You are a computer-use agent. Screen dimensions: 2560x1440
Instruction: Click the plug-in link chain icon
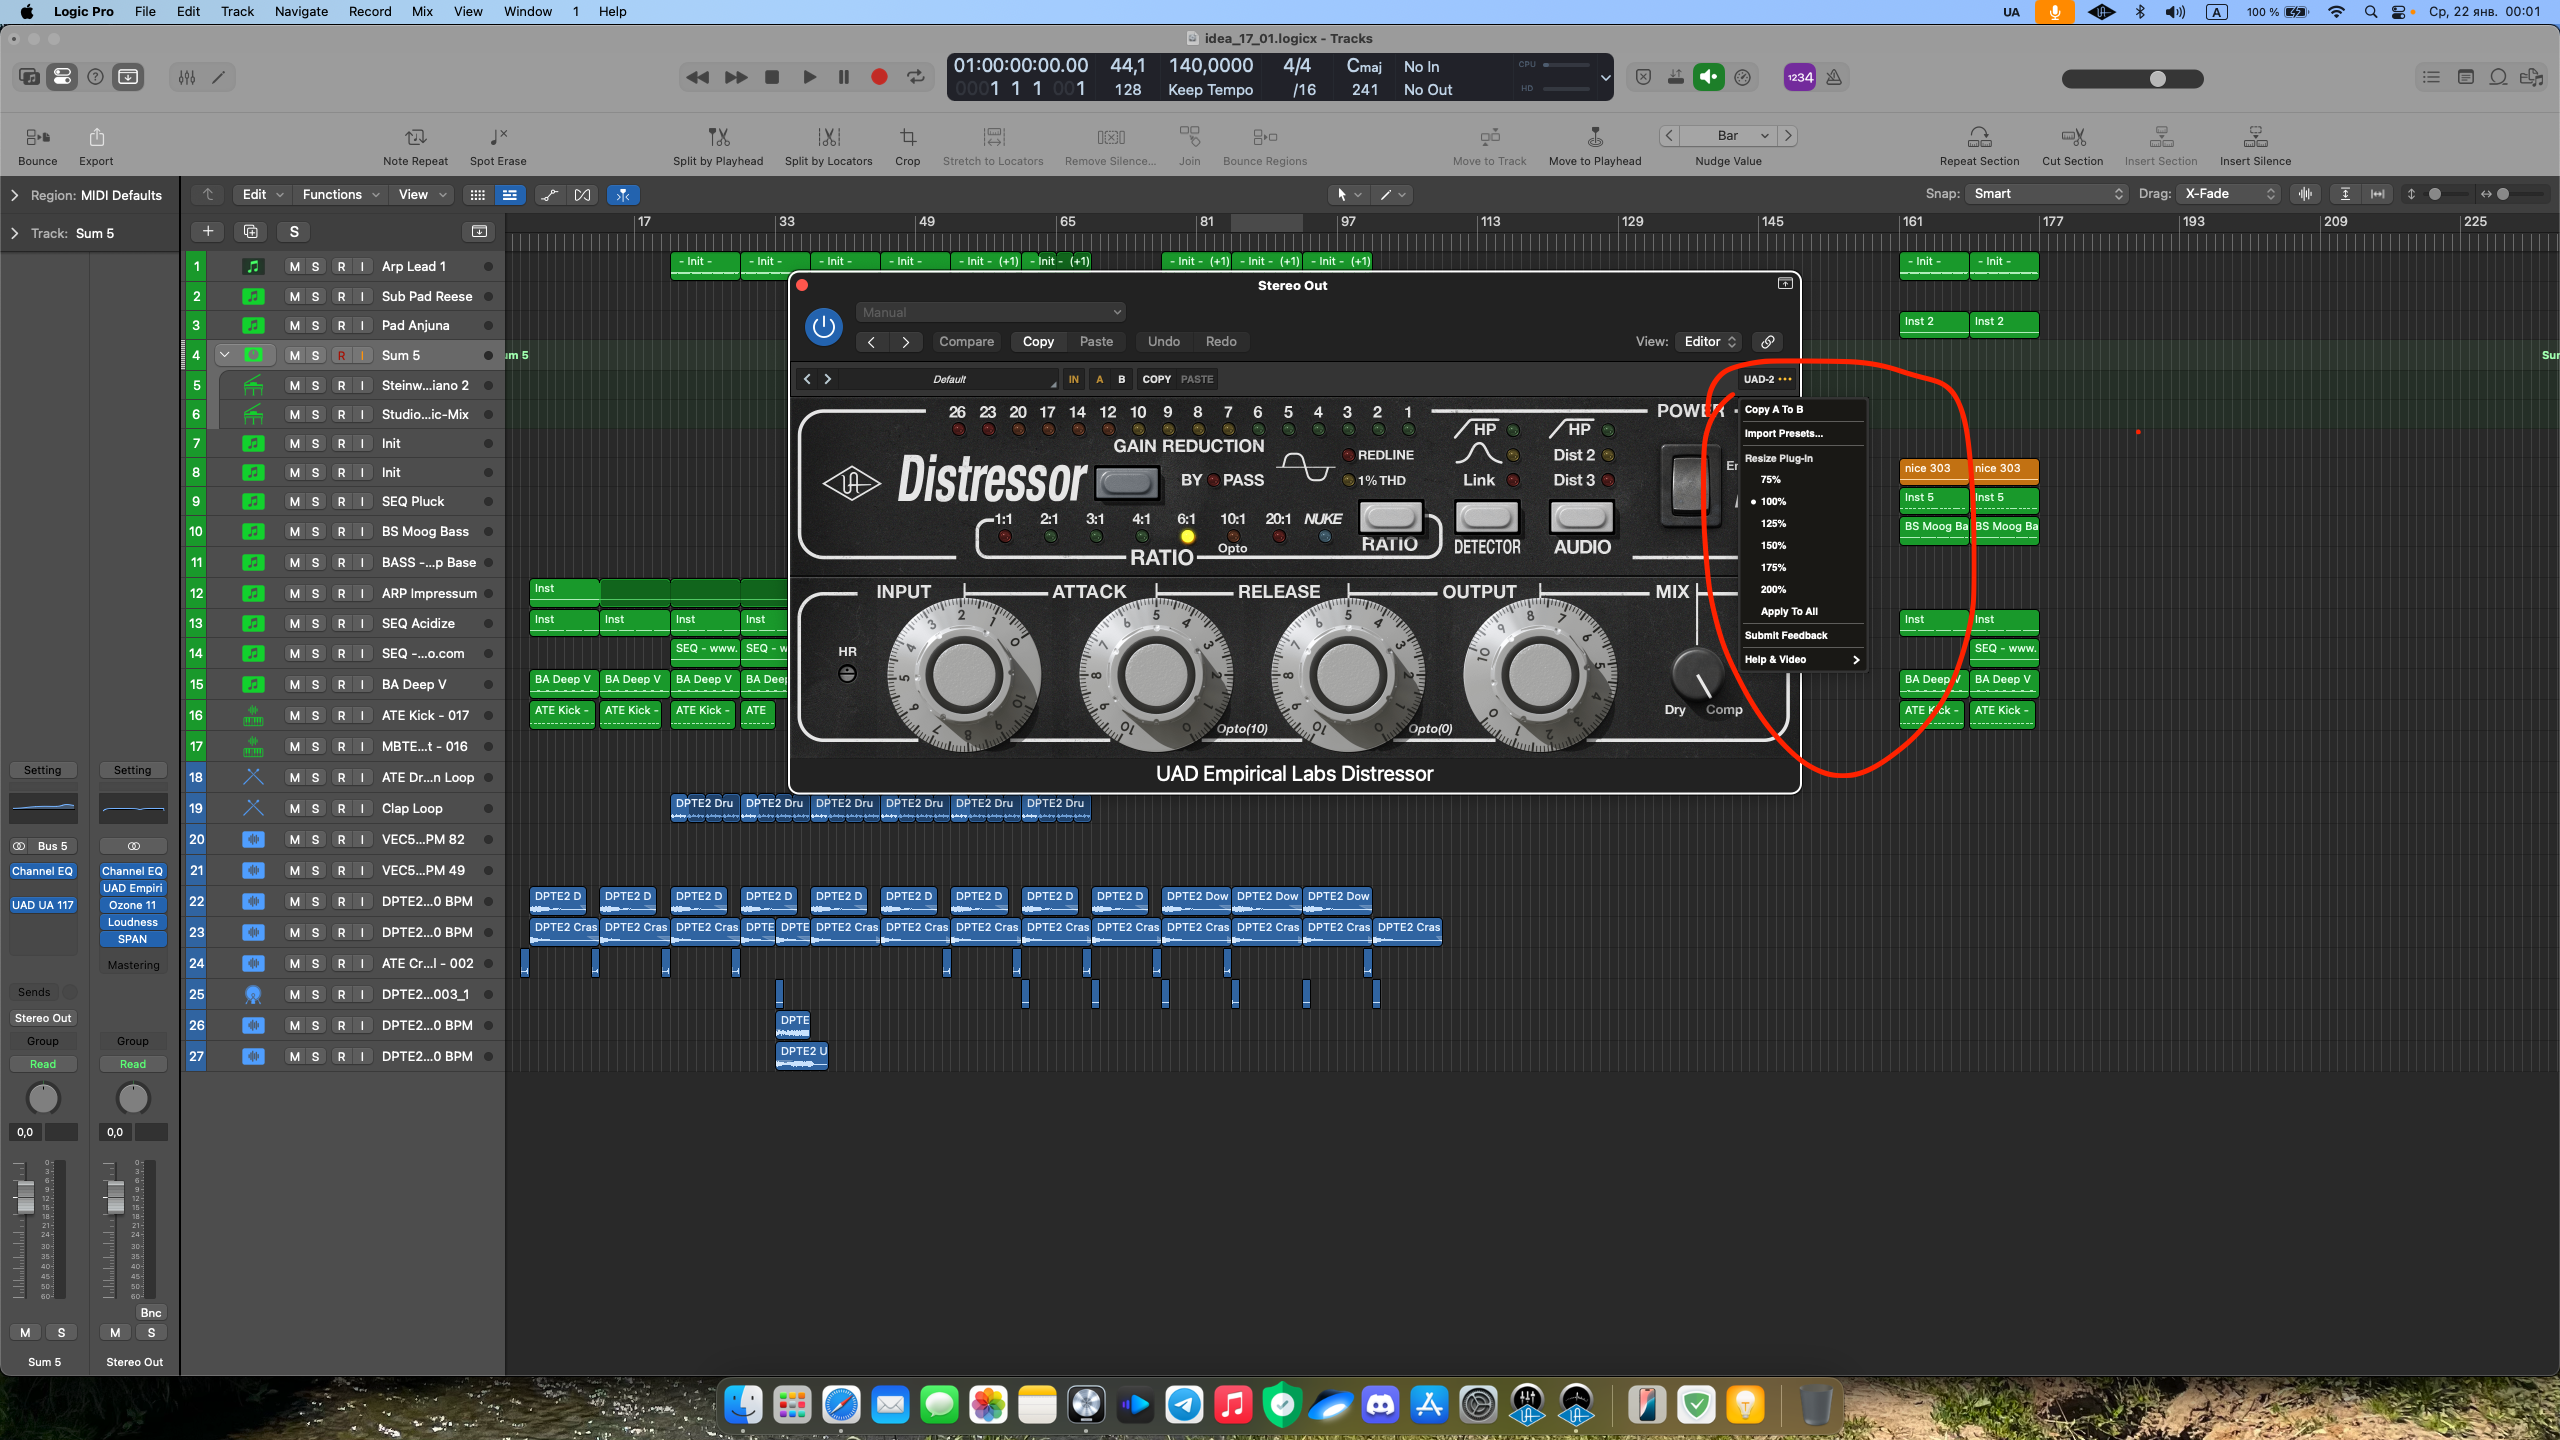pos(1768,342)
